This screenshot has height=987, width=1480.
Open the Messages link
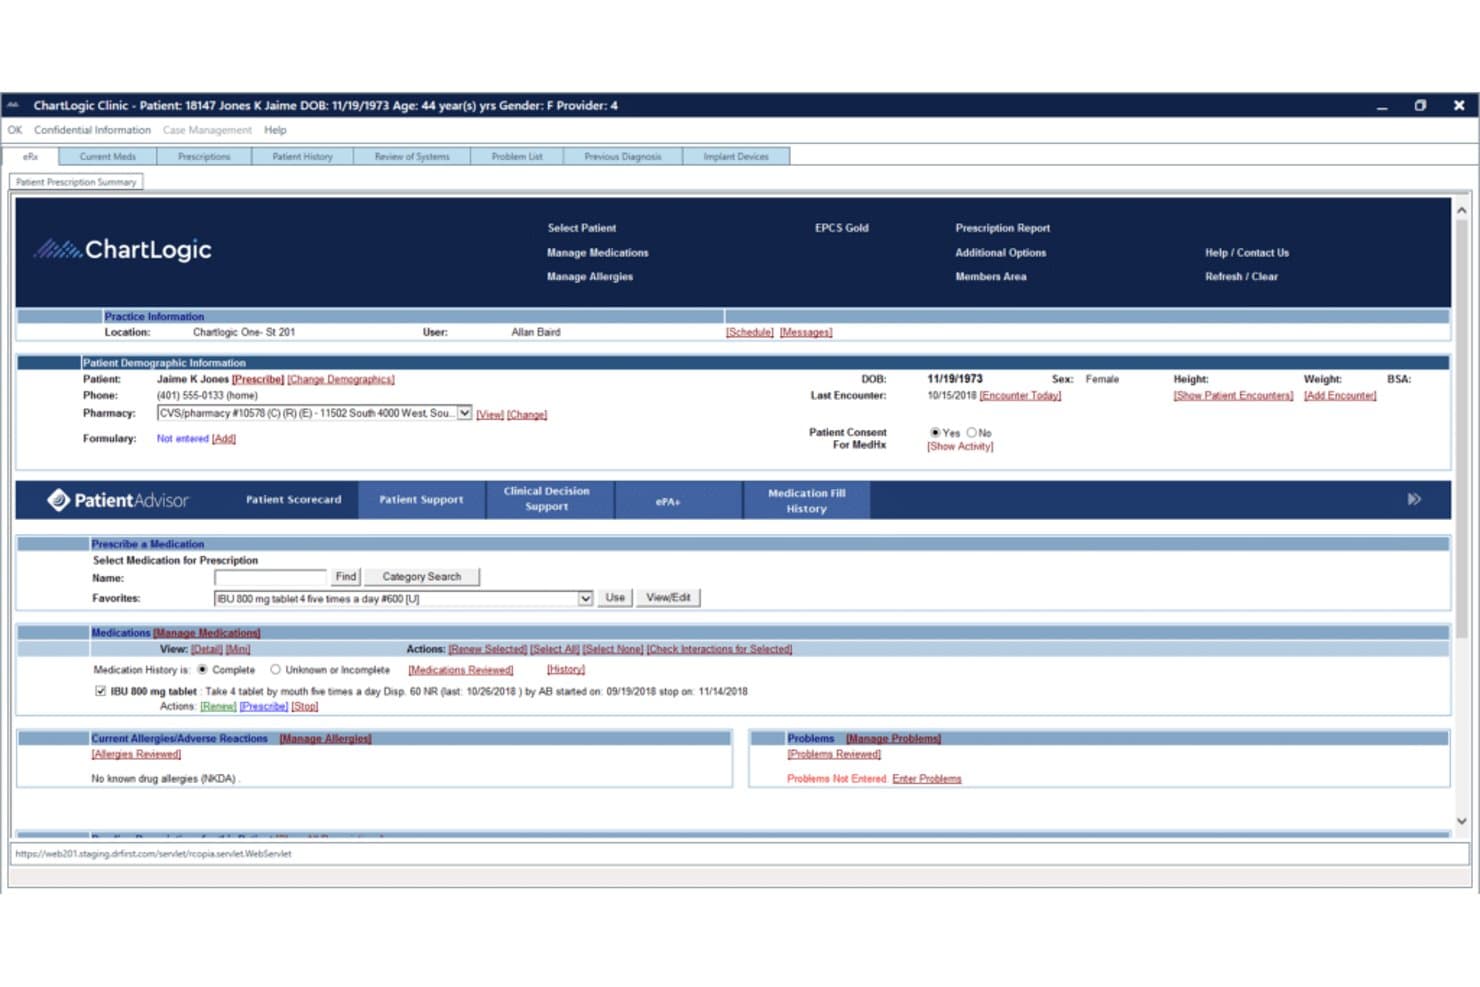coord(806,333)
